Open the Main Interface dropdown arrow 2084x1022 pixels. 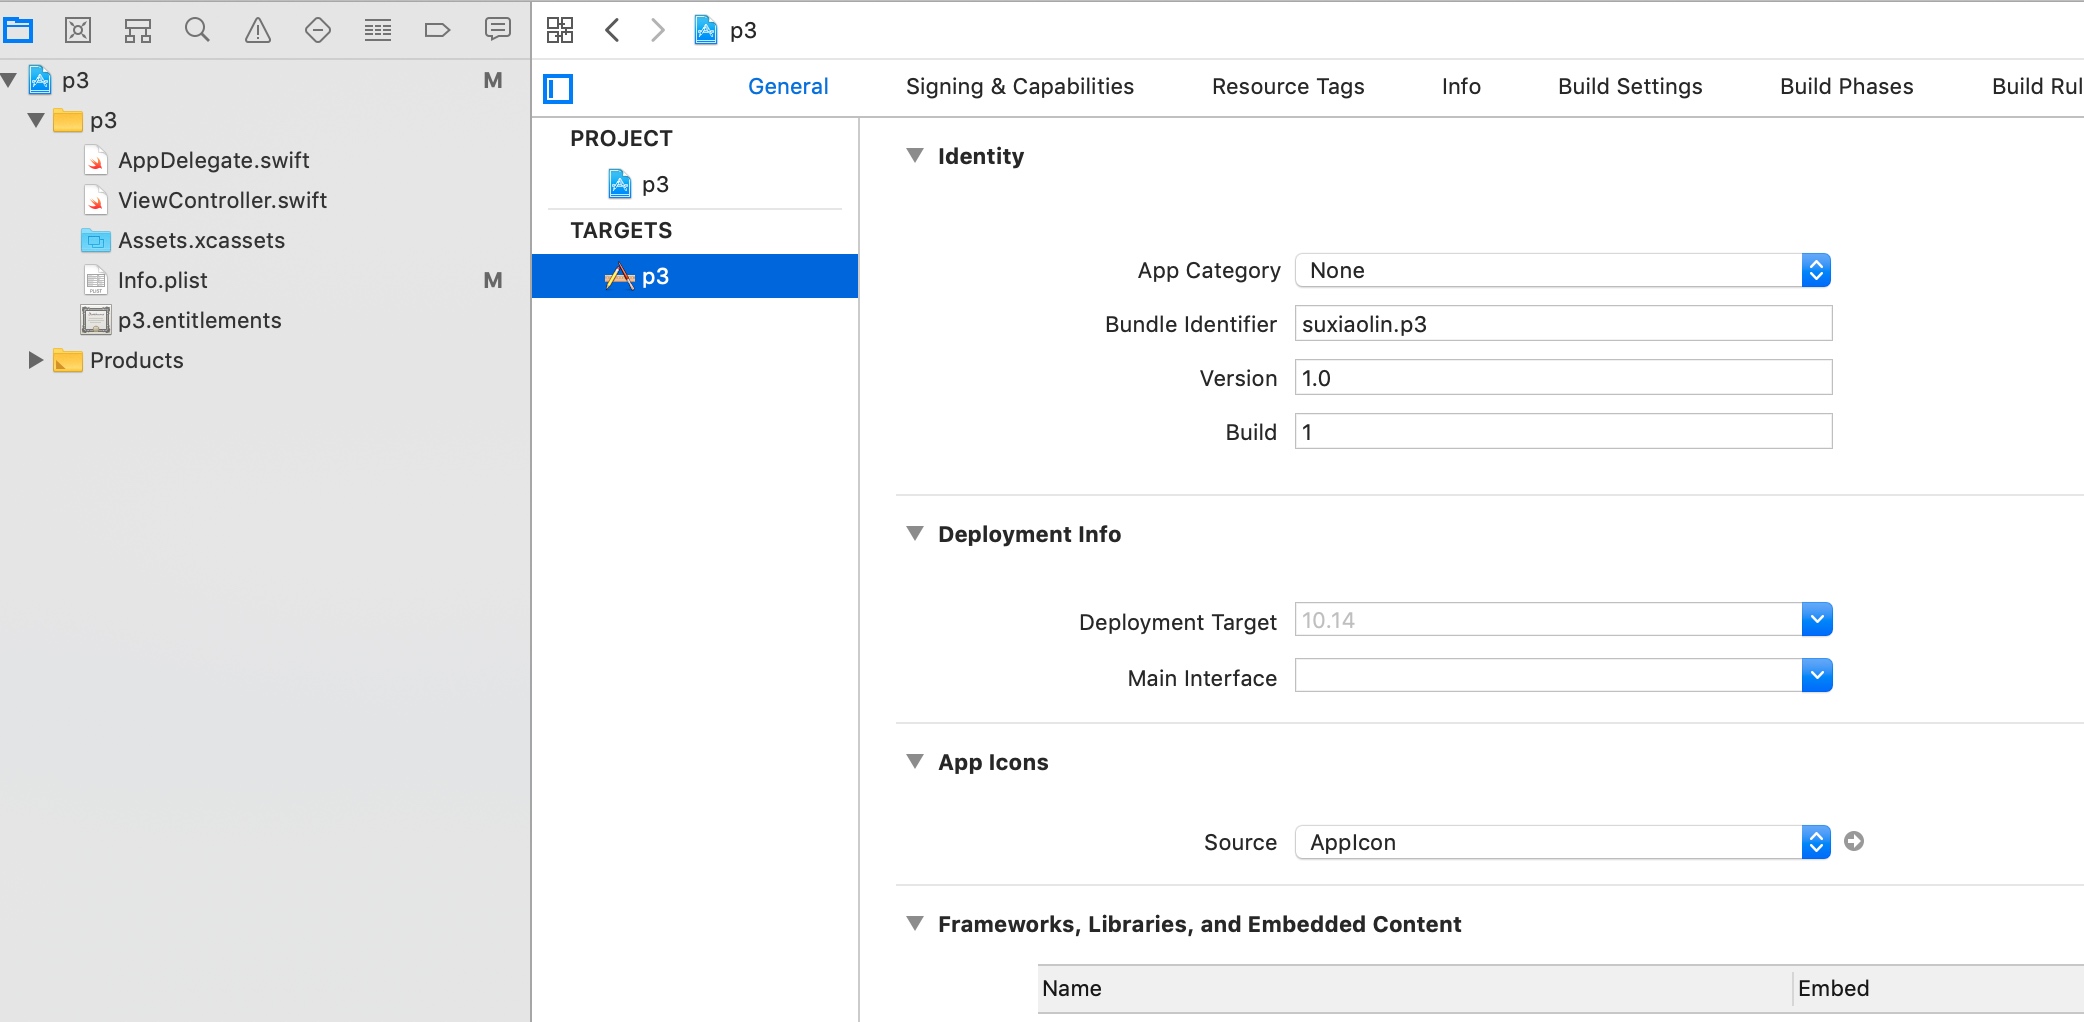pyautogui.click(x=1817, y=676)
